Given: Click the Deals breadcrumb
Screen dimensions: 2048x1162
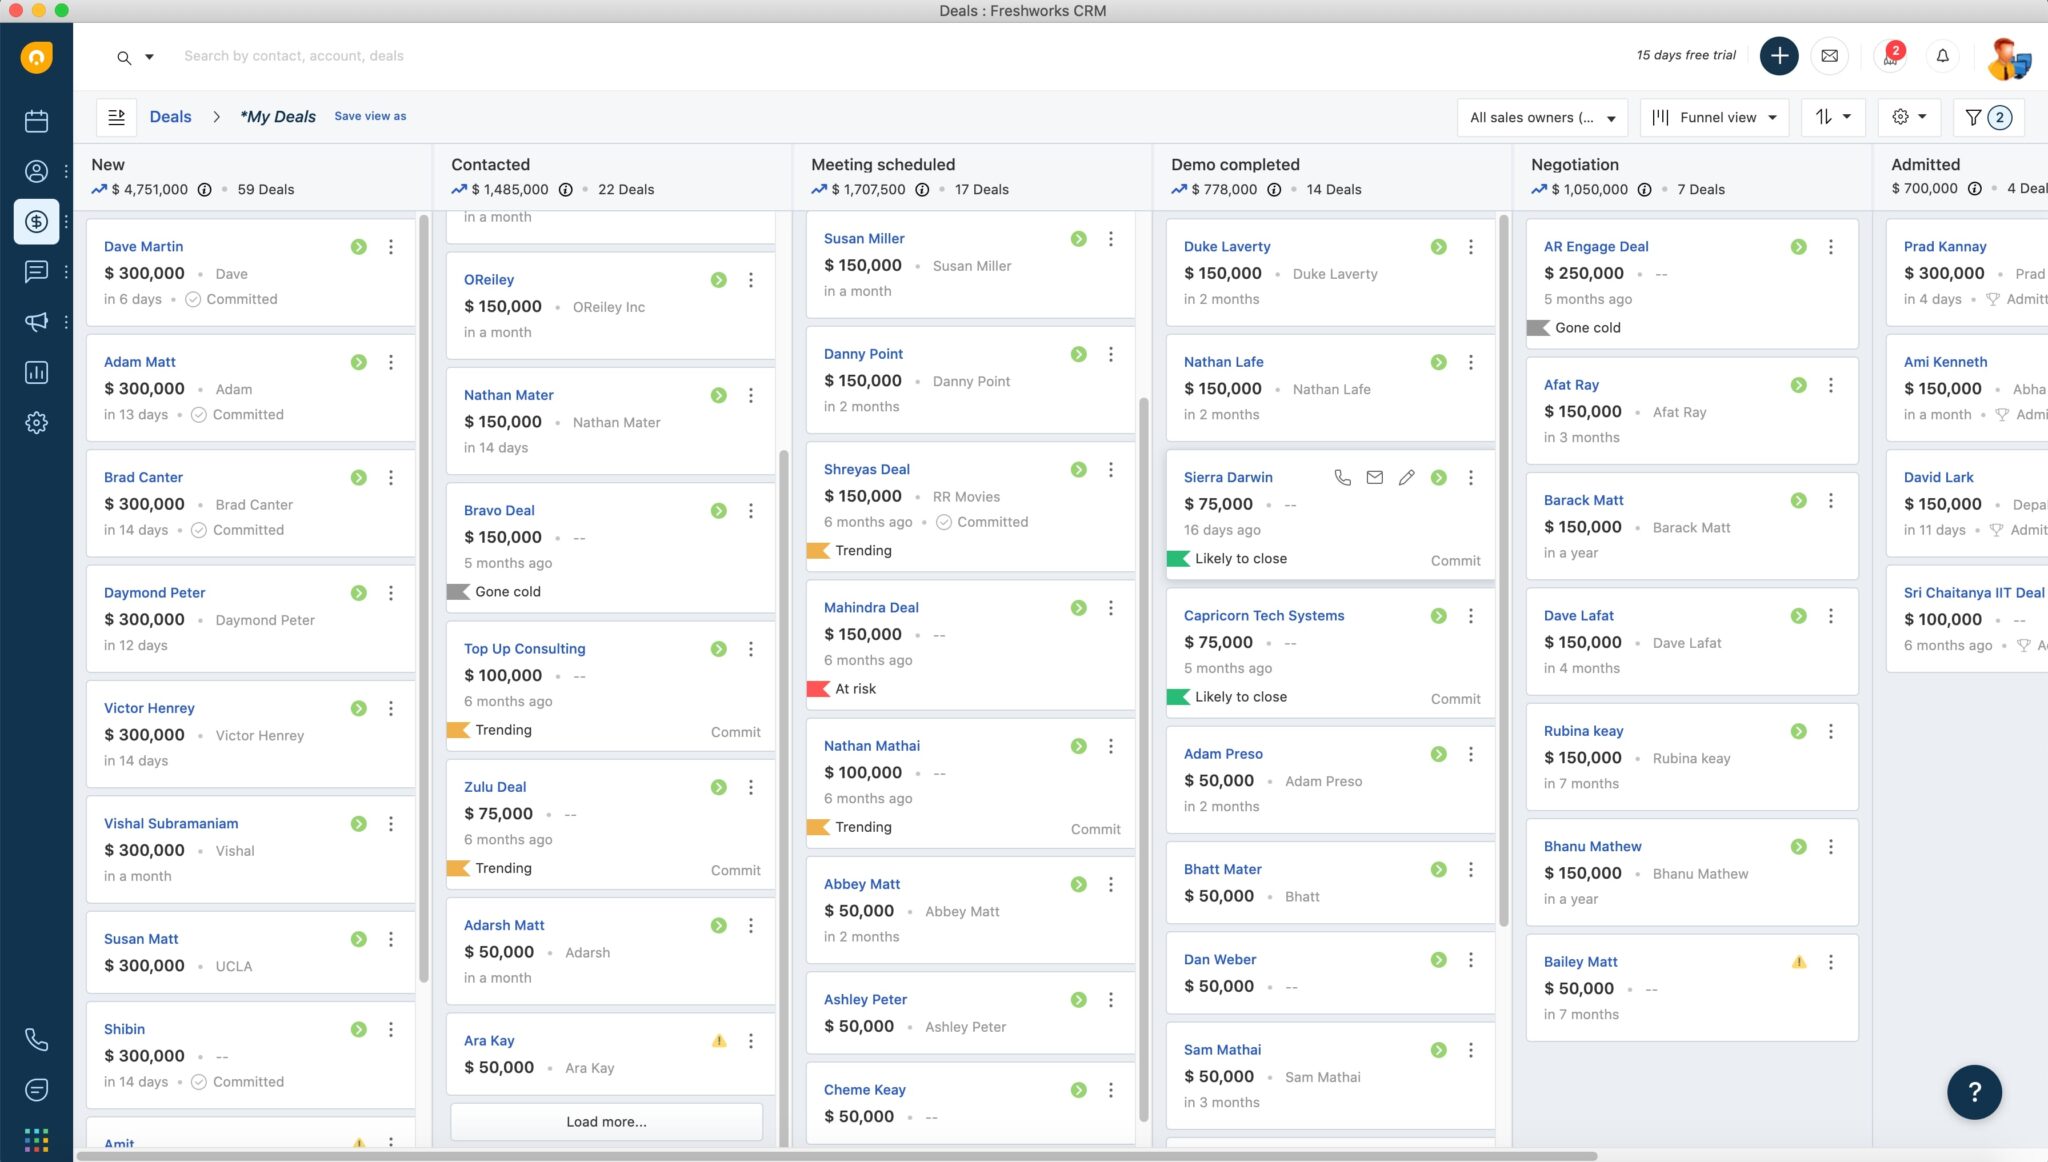Looking at the screenshot, I should (170, 117).
